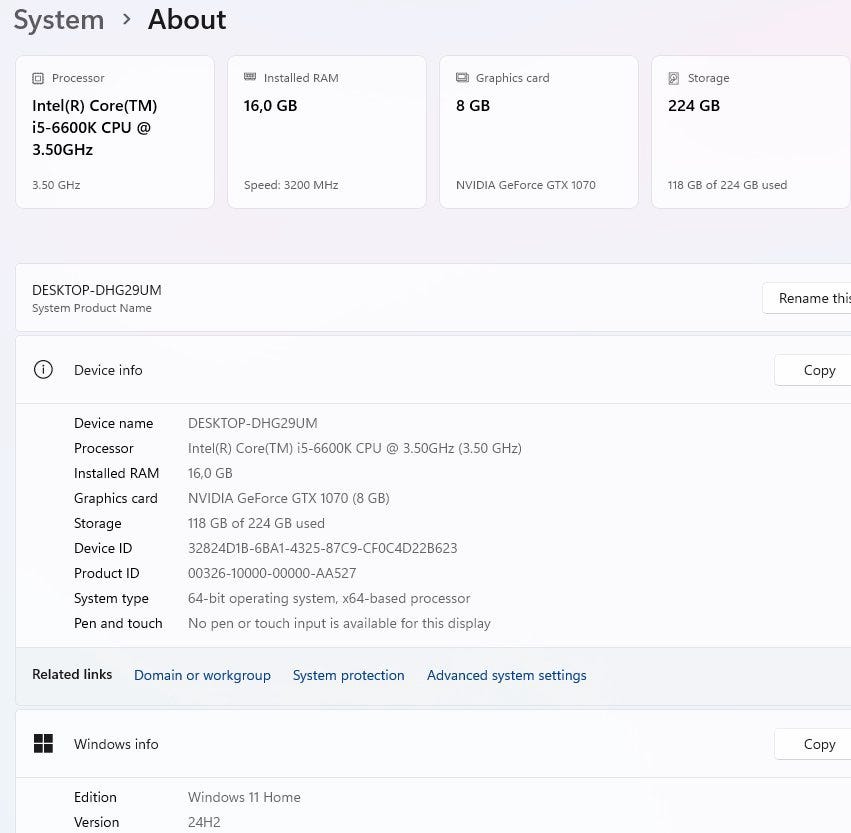Click Device name value DESKTOP-DHG29UM
This screenshot has height=833, width=851.
point(252,423)
